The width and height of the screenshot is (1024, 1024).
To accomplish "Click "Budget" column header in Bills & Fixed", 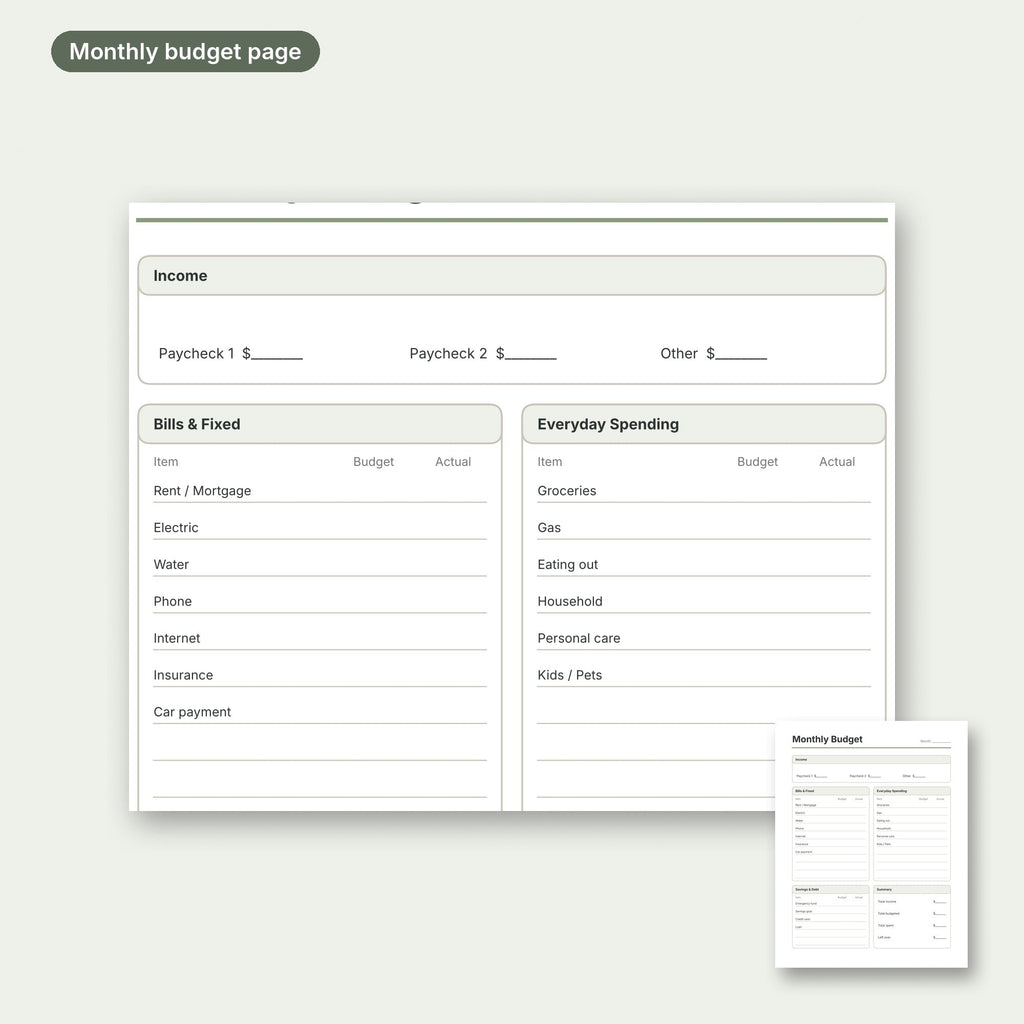I will click(374, 462).
